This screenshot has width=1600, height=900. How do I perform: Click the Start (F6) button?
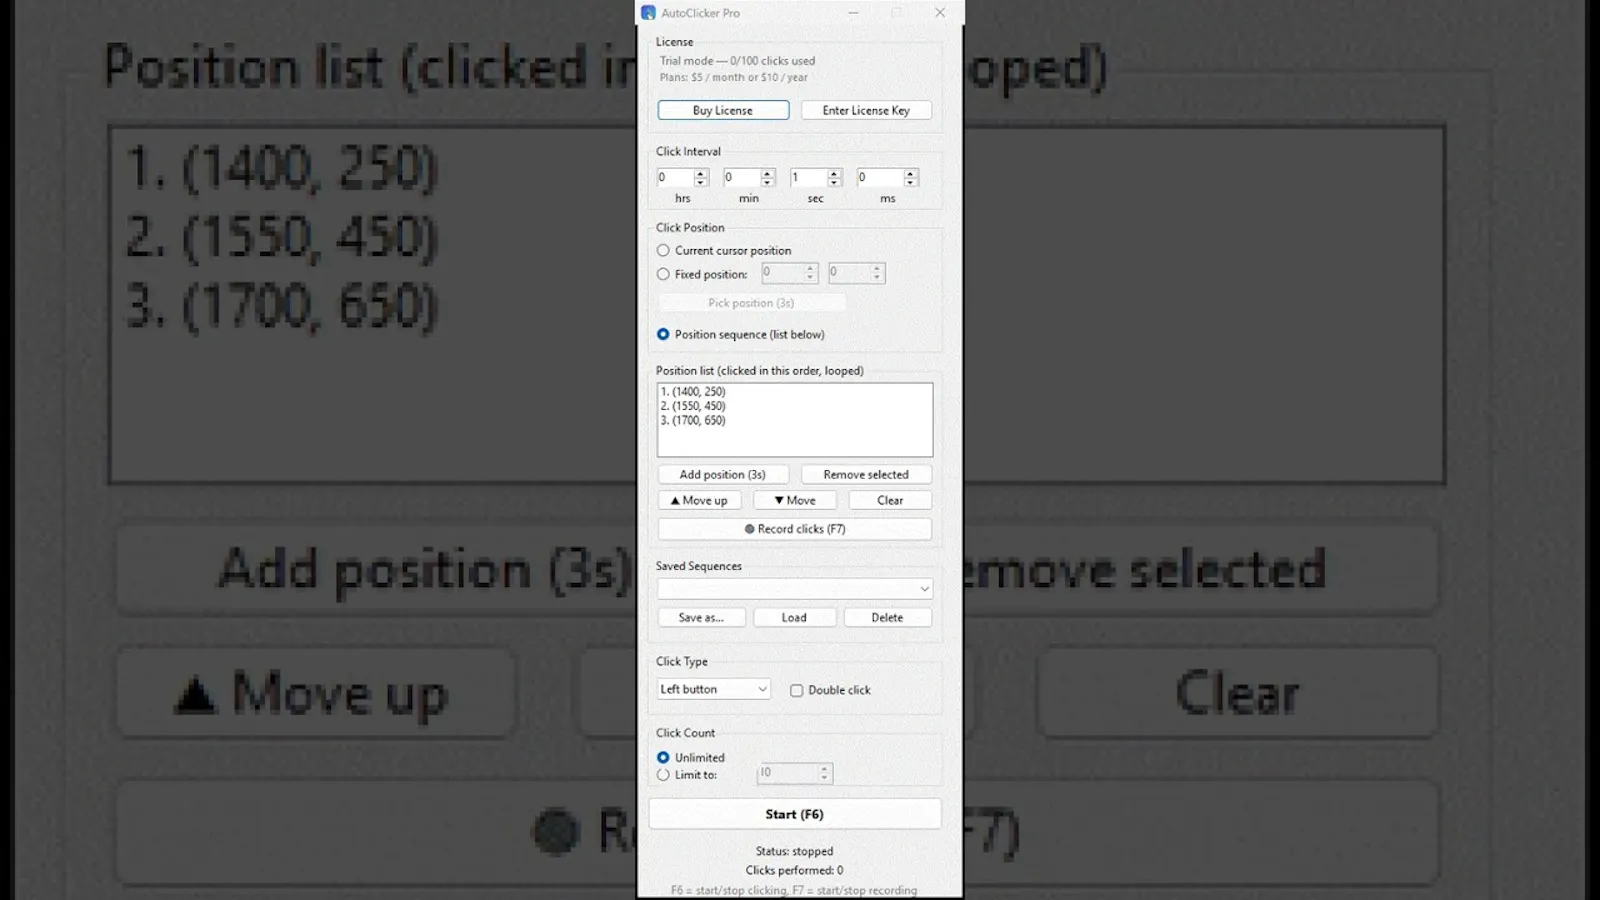click(x=795, y=814)
